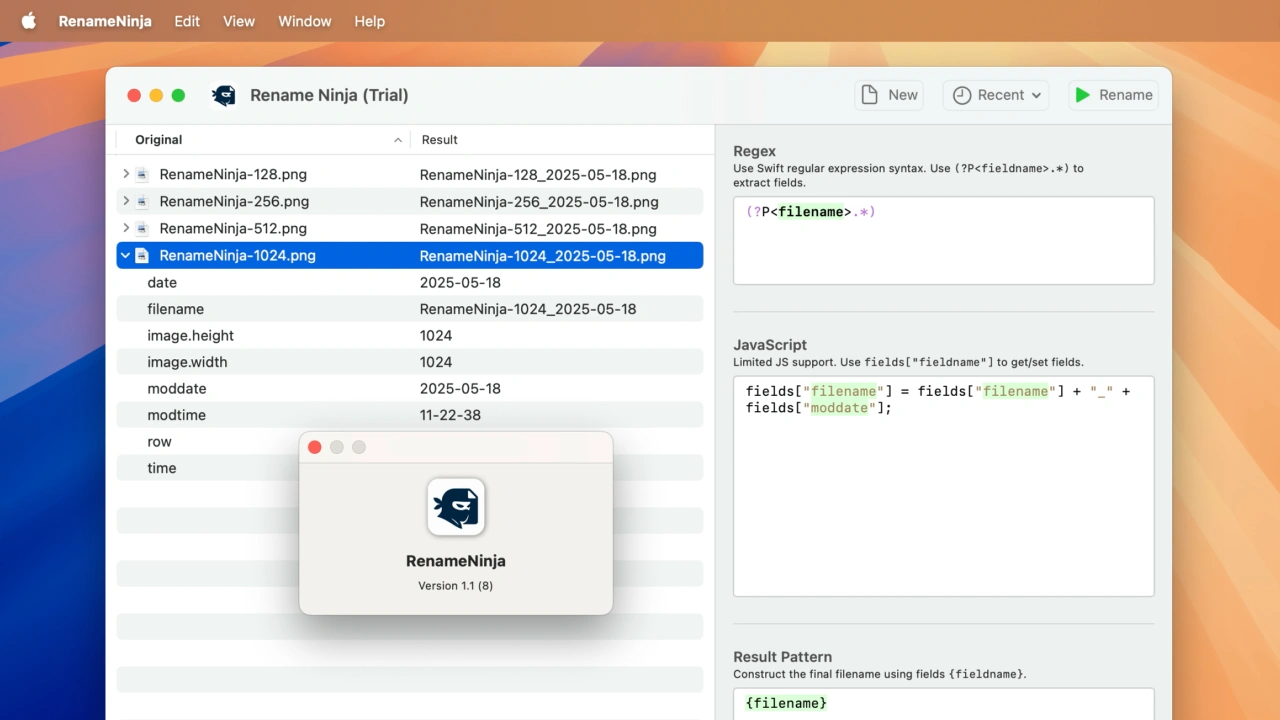Expand the RenameNinja-128.png row
1280x720 pixels.
(x=126, y=174)
